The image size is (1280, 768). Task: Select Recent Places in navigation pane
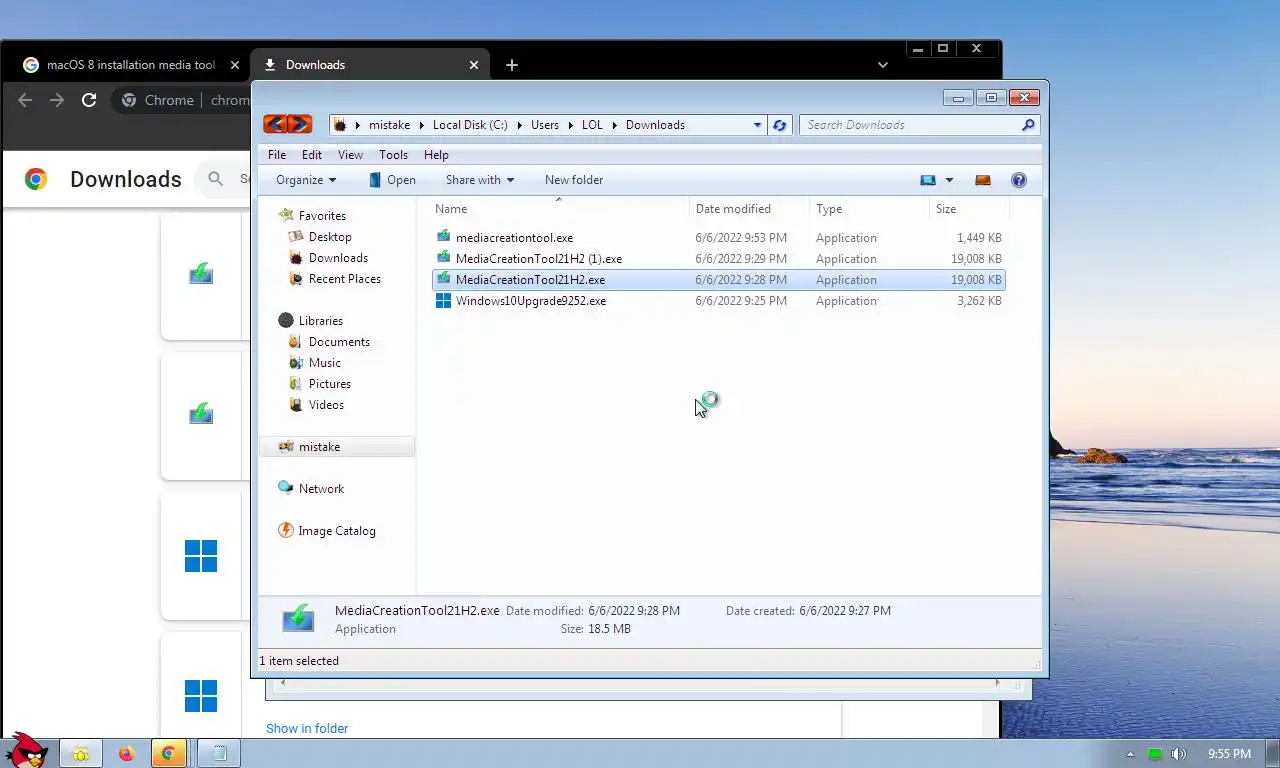click(x=345, y=279)
